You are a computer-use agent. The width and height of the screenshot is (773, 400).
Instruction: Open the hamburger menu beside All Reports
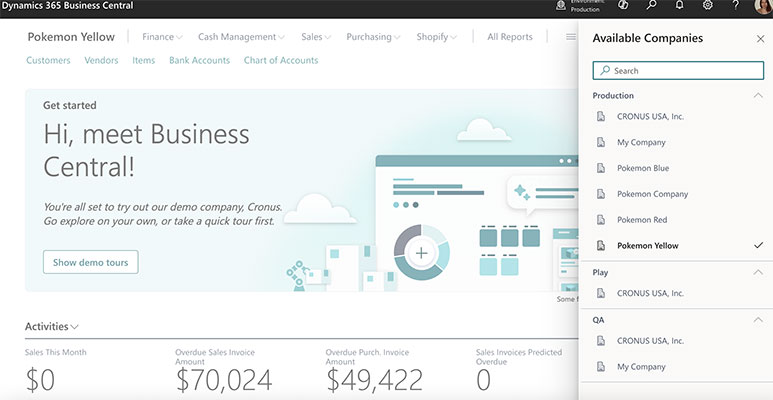point(570,37)
